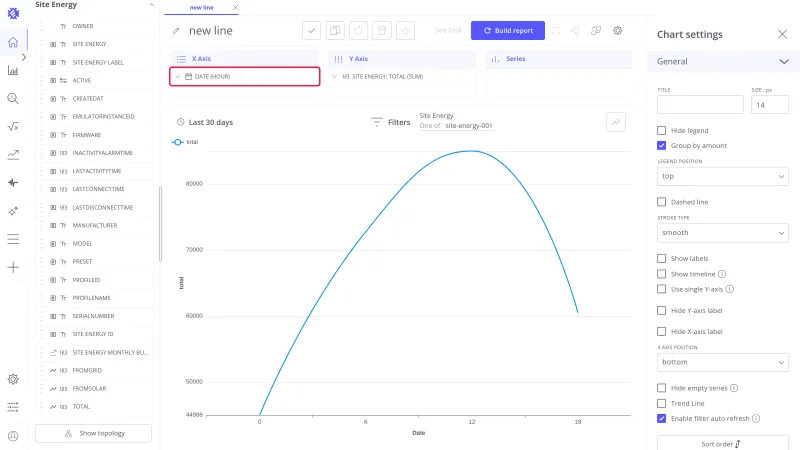This screenshot has height=450, width=800.
Task: Open the trend line sidebar icon
Action: 13,155
